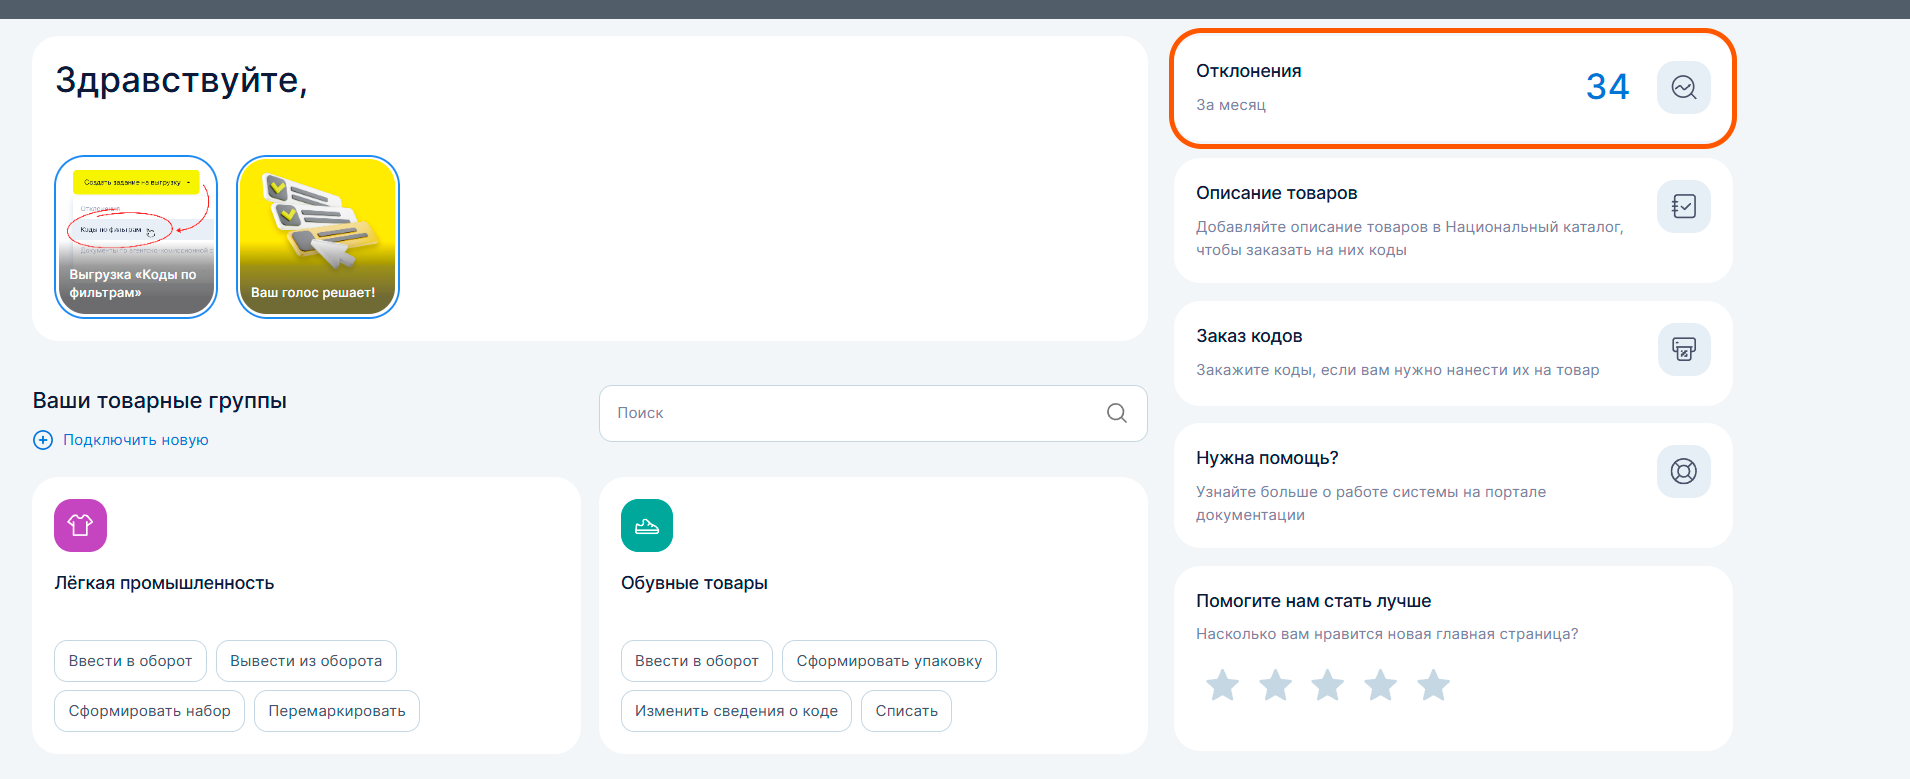Click the search magnifier icon
Image resolution: width=1910 pixels, height=779 pixels.
click(x=1117, y=413)
